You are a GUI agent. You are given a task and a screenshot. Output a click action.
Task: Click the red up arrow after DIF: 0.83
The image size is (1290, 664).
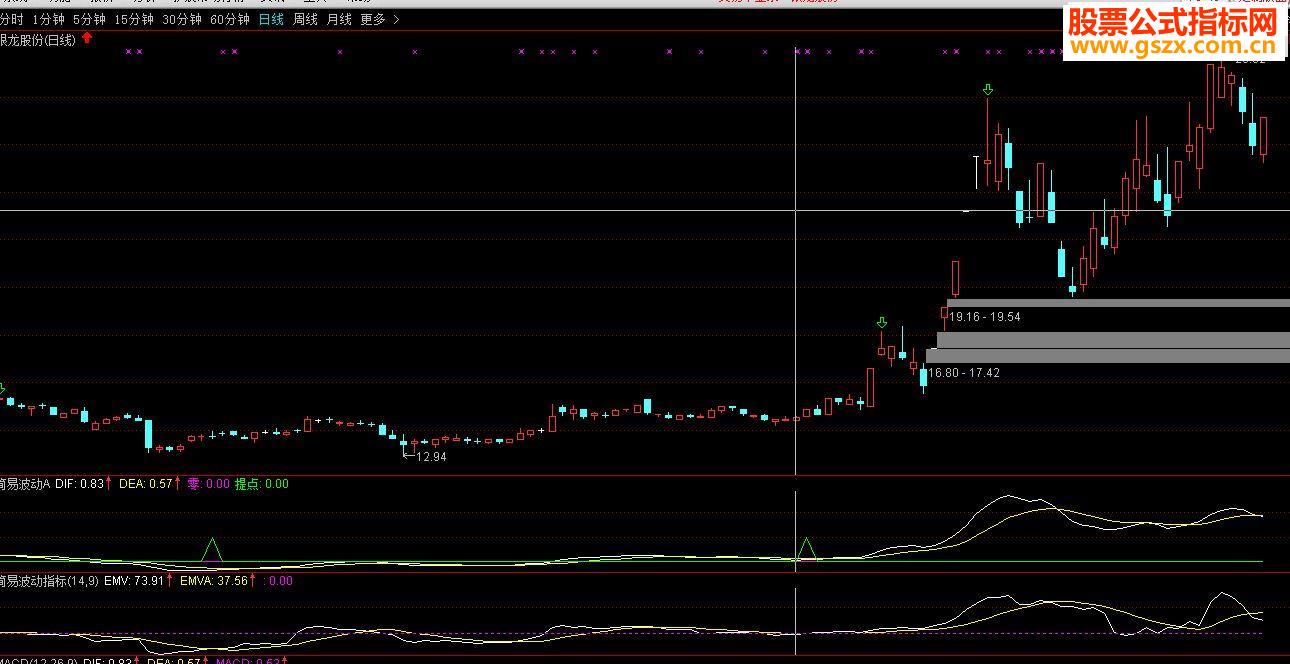point(109,484)
